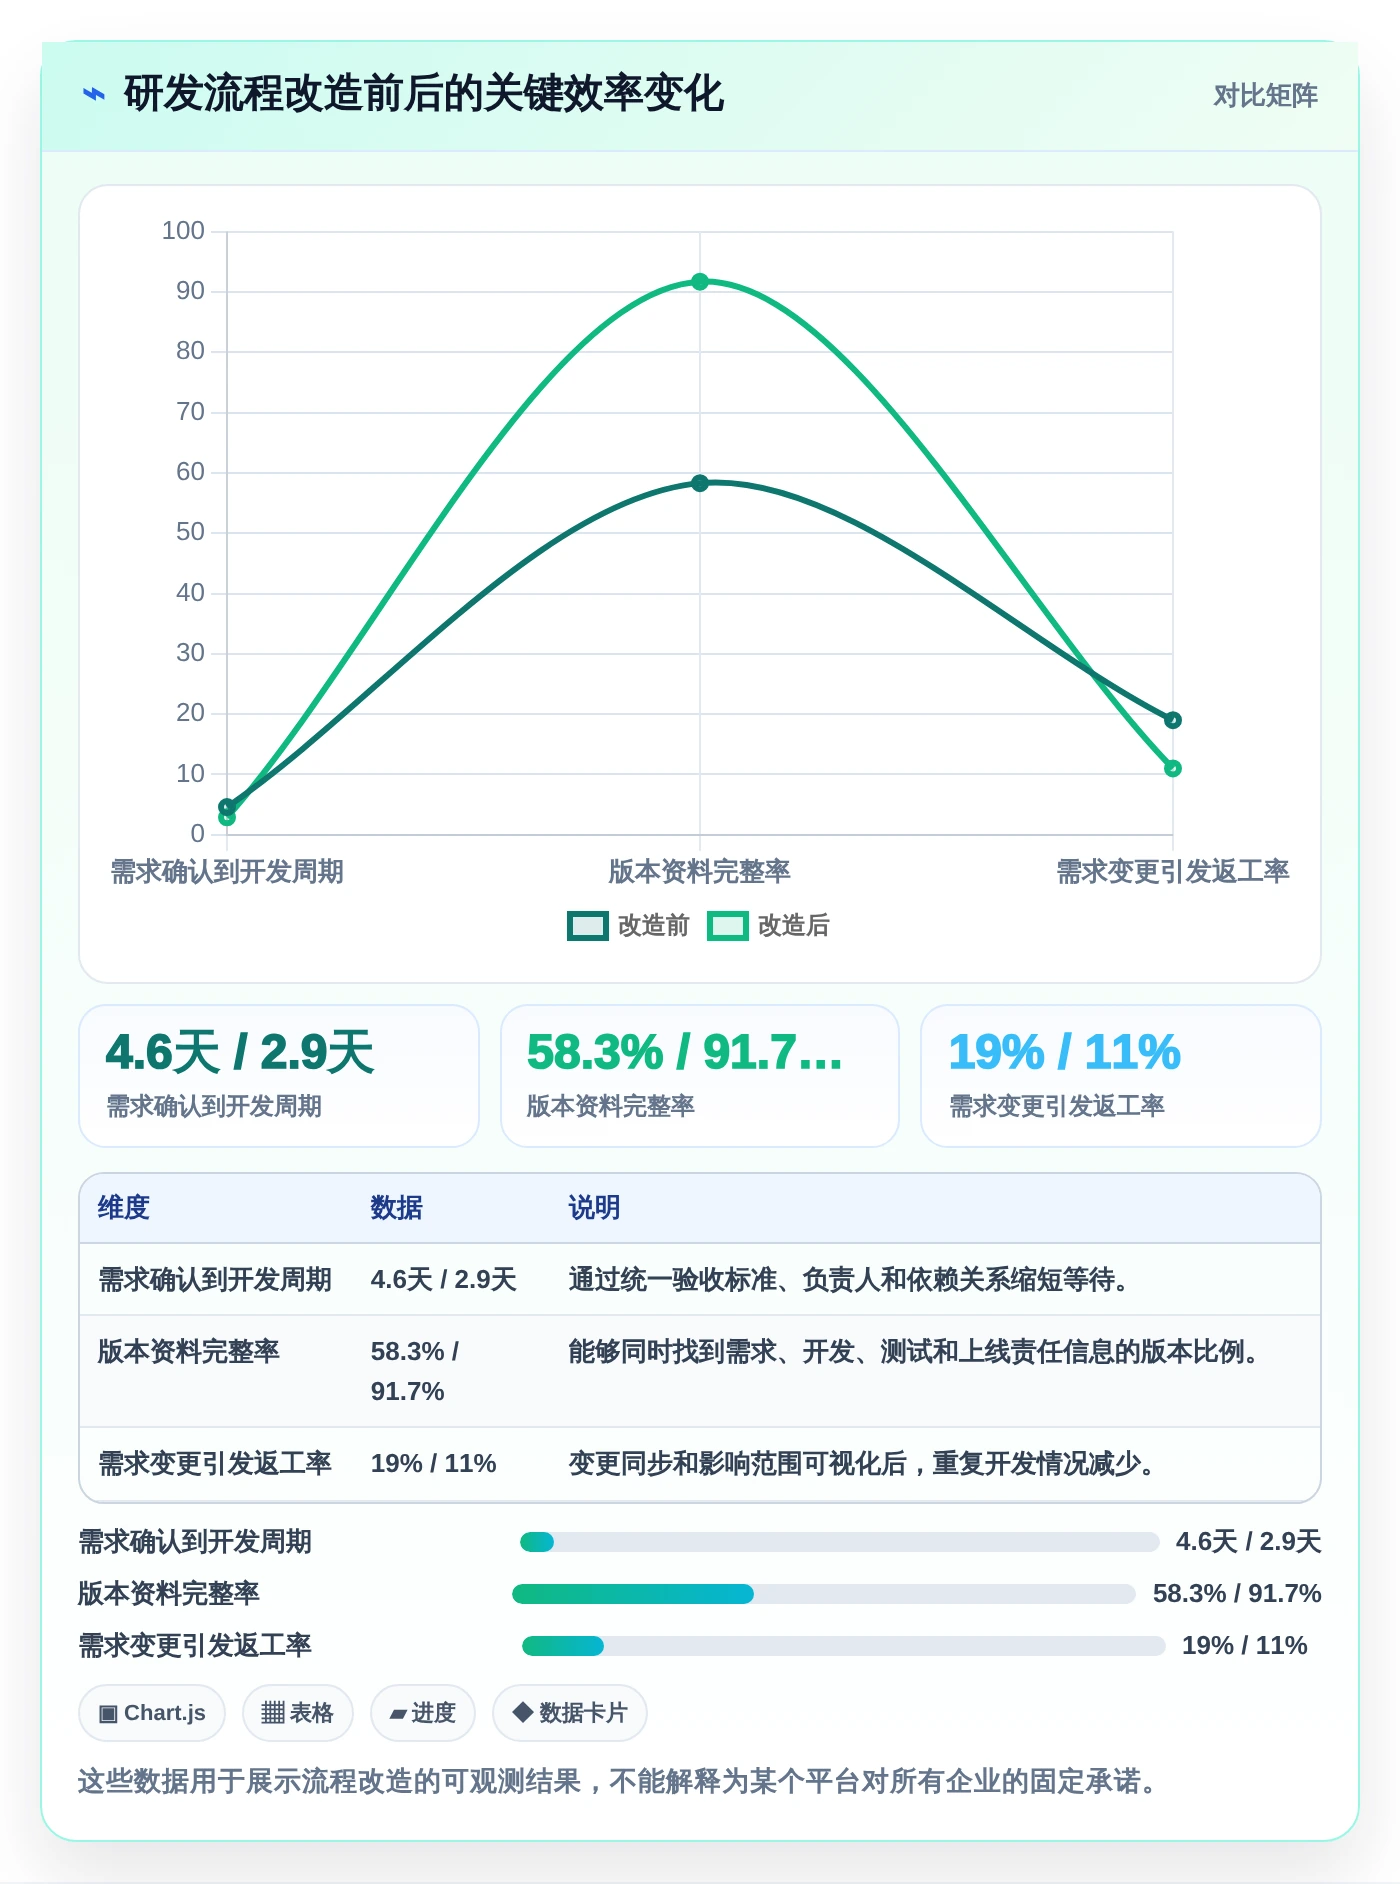This screenshot has width=1400, height=1884.
Task: Click the 19% / 11% data card
Action: coord(1121,1076)
